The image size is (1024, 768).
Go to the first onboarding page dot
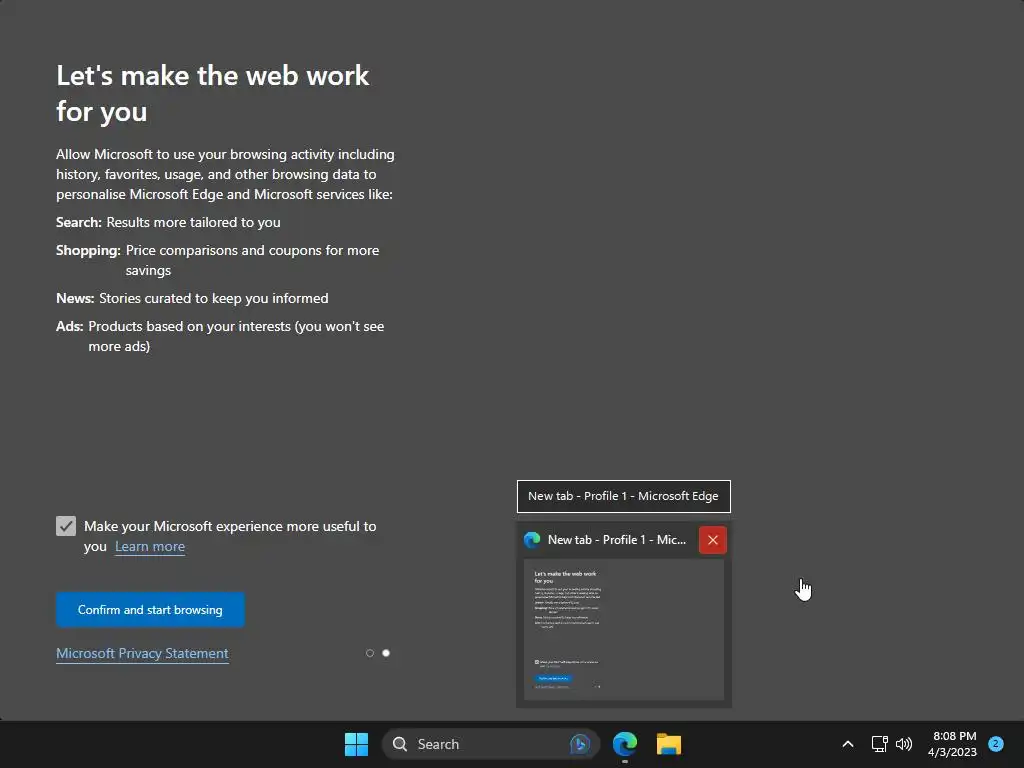(x=370, y=653)
